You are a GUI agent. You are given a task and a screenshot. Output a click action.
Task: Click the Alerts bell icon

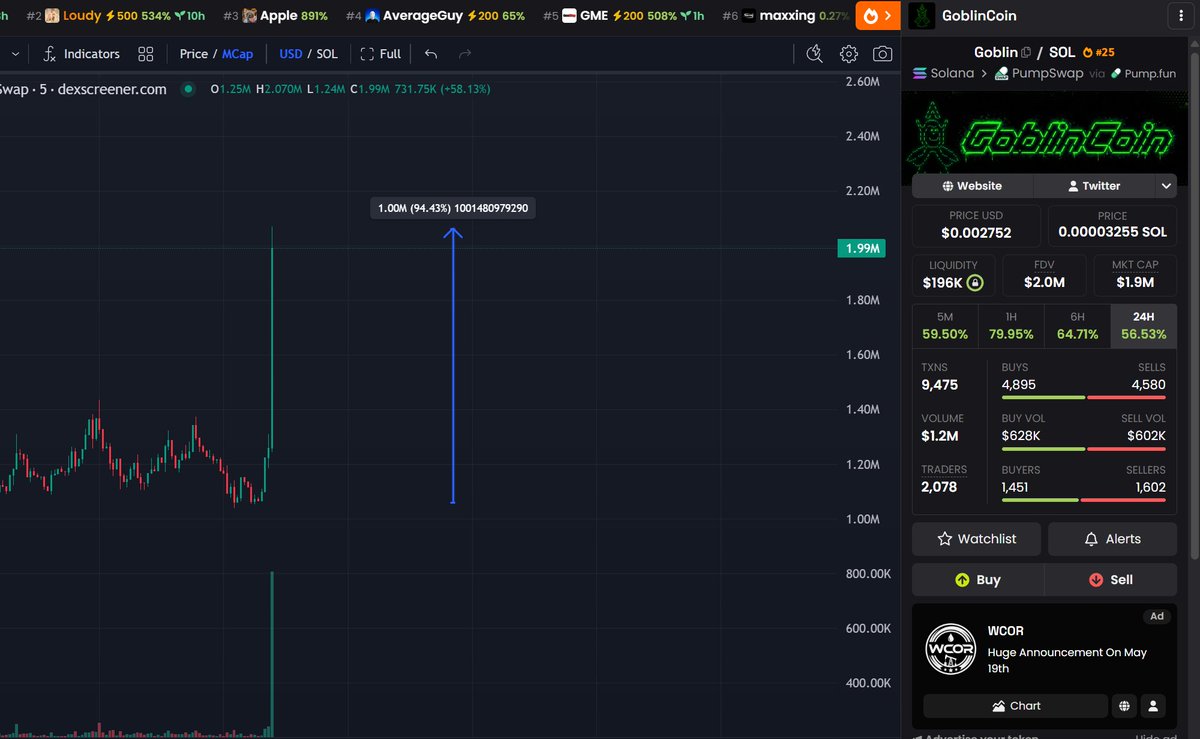(1092, 539)
